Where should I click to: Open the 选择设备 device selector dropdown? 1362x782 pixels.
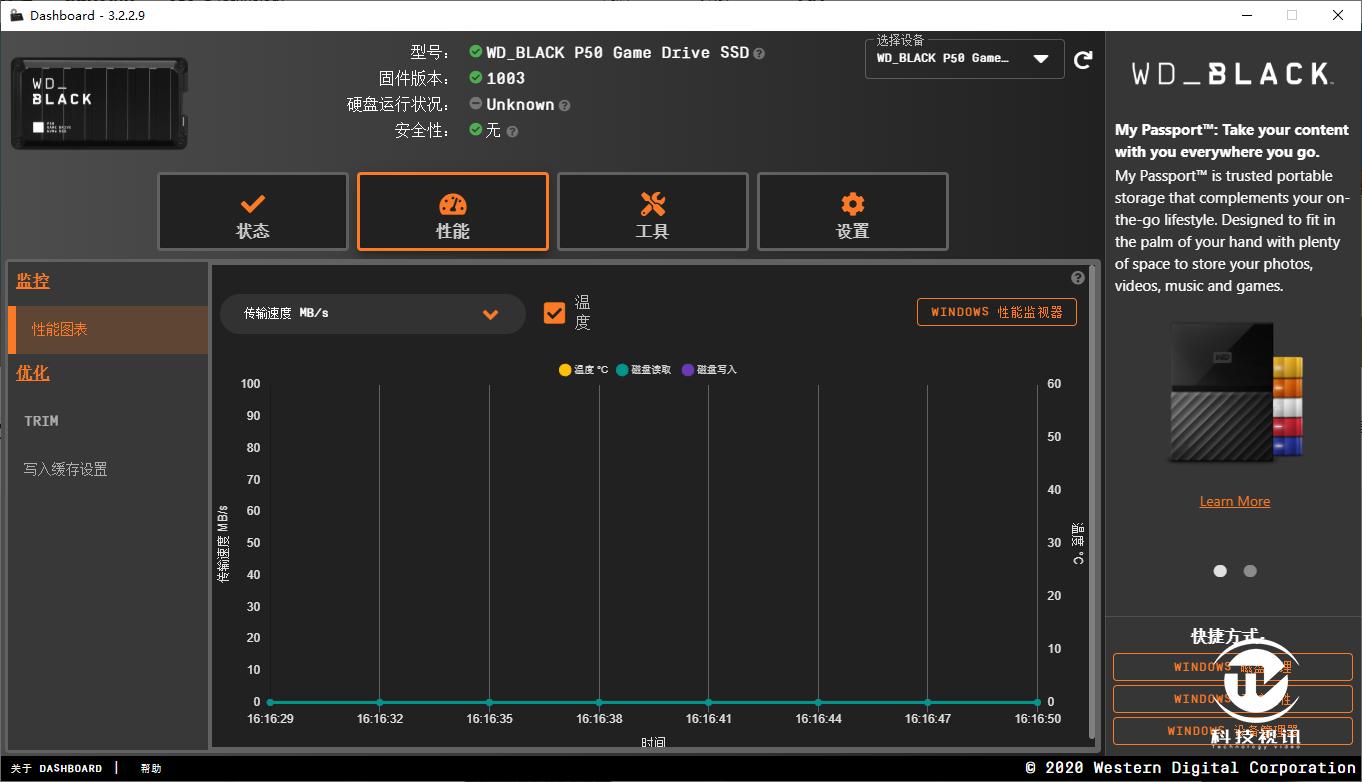(1041, 59)
